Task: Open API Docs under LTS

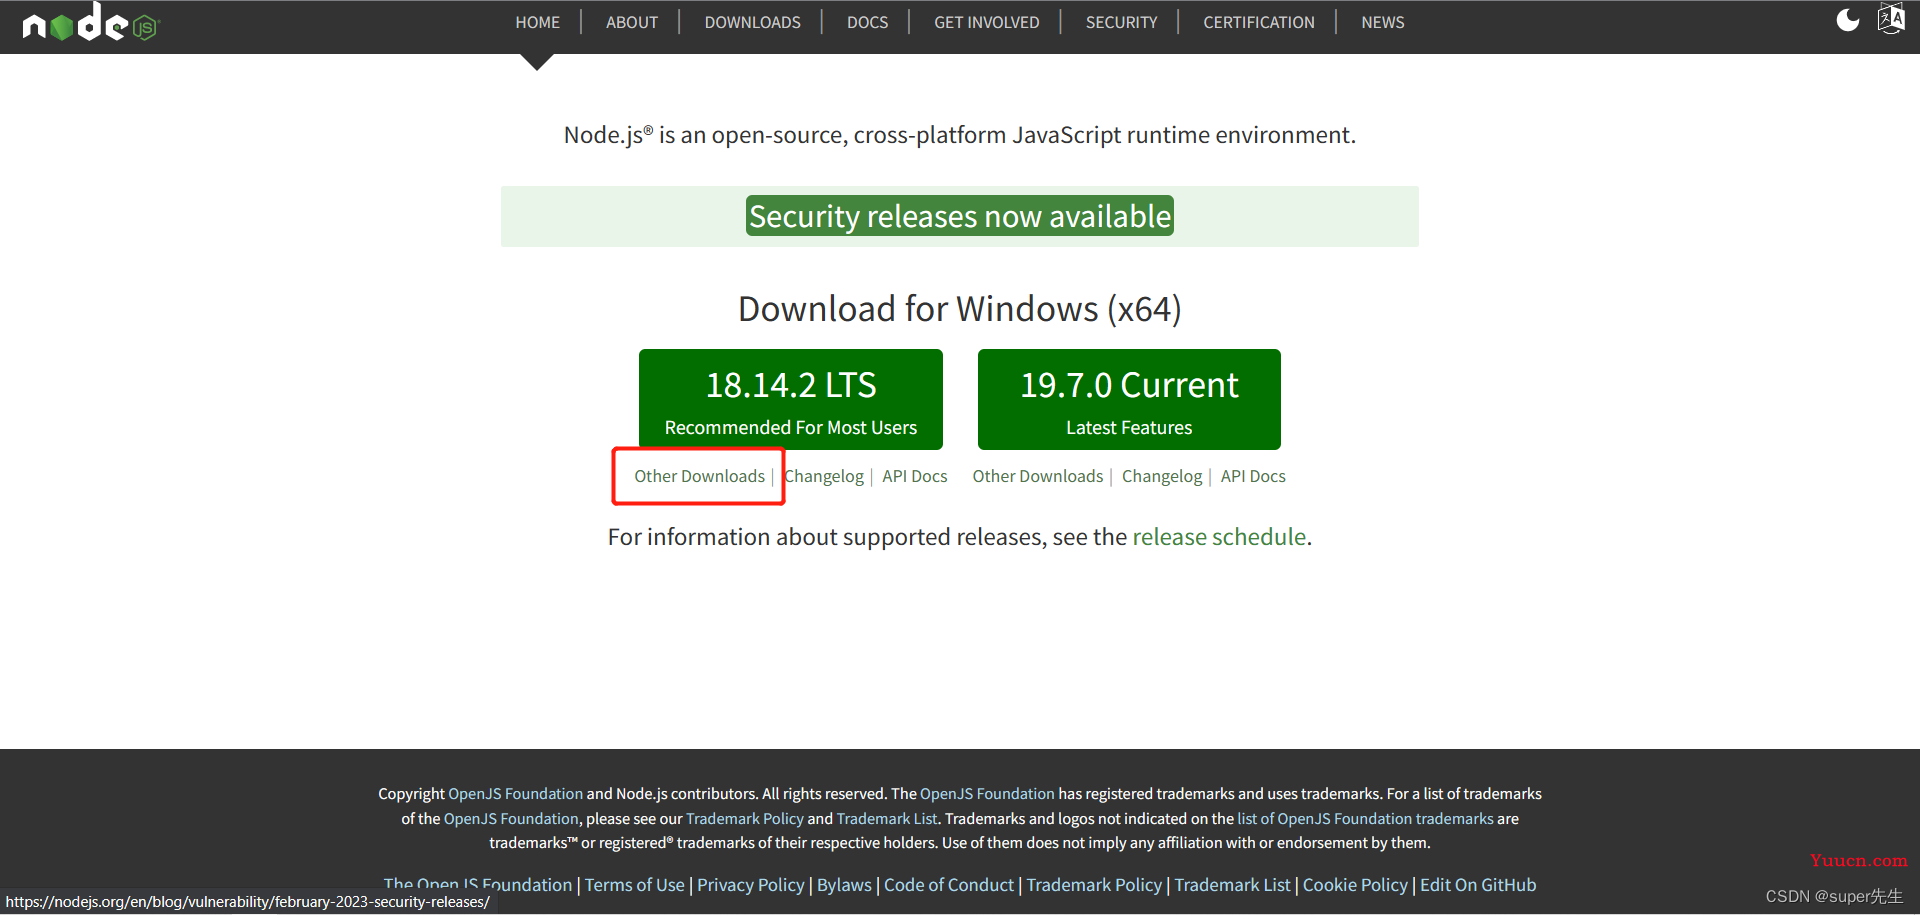Action: (x=915, y=476)
